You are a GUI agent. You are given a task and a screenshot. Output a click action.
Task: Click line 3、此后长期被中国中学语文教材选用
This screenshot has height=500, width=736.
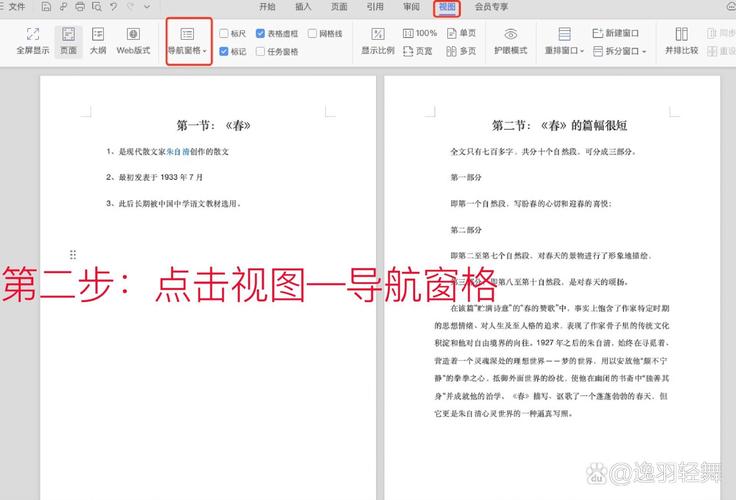pyautogui.click(x=174, y=203)
